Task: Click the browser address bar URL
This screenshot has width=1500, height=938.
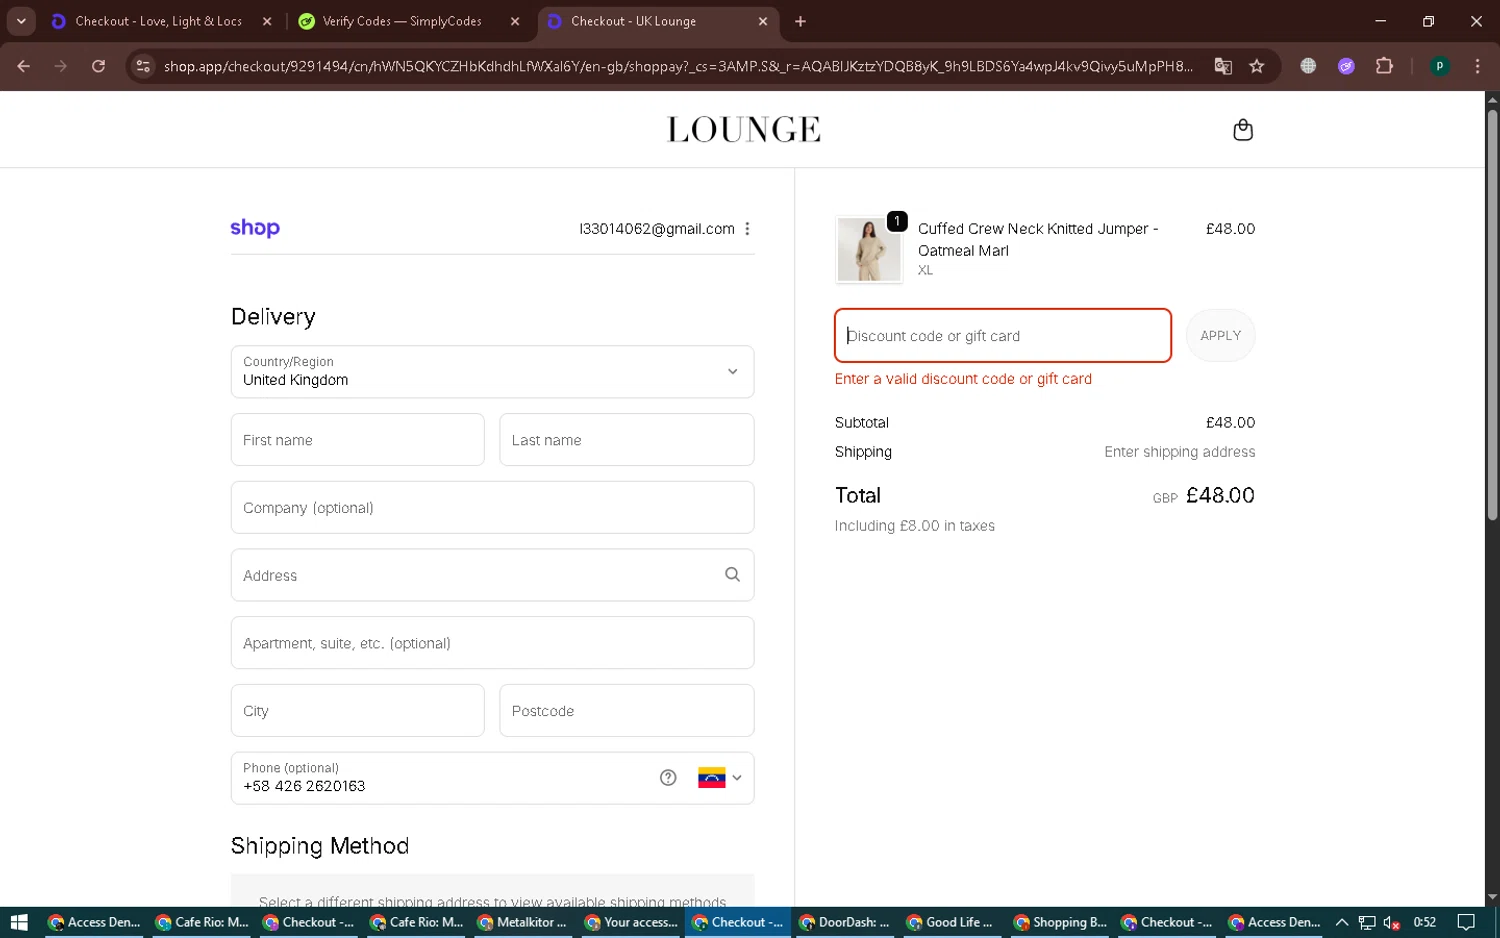Action: (x=677, y=66)
